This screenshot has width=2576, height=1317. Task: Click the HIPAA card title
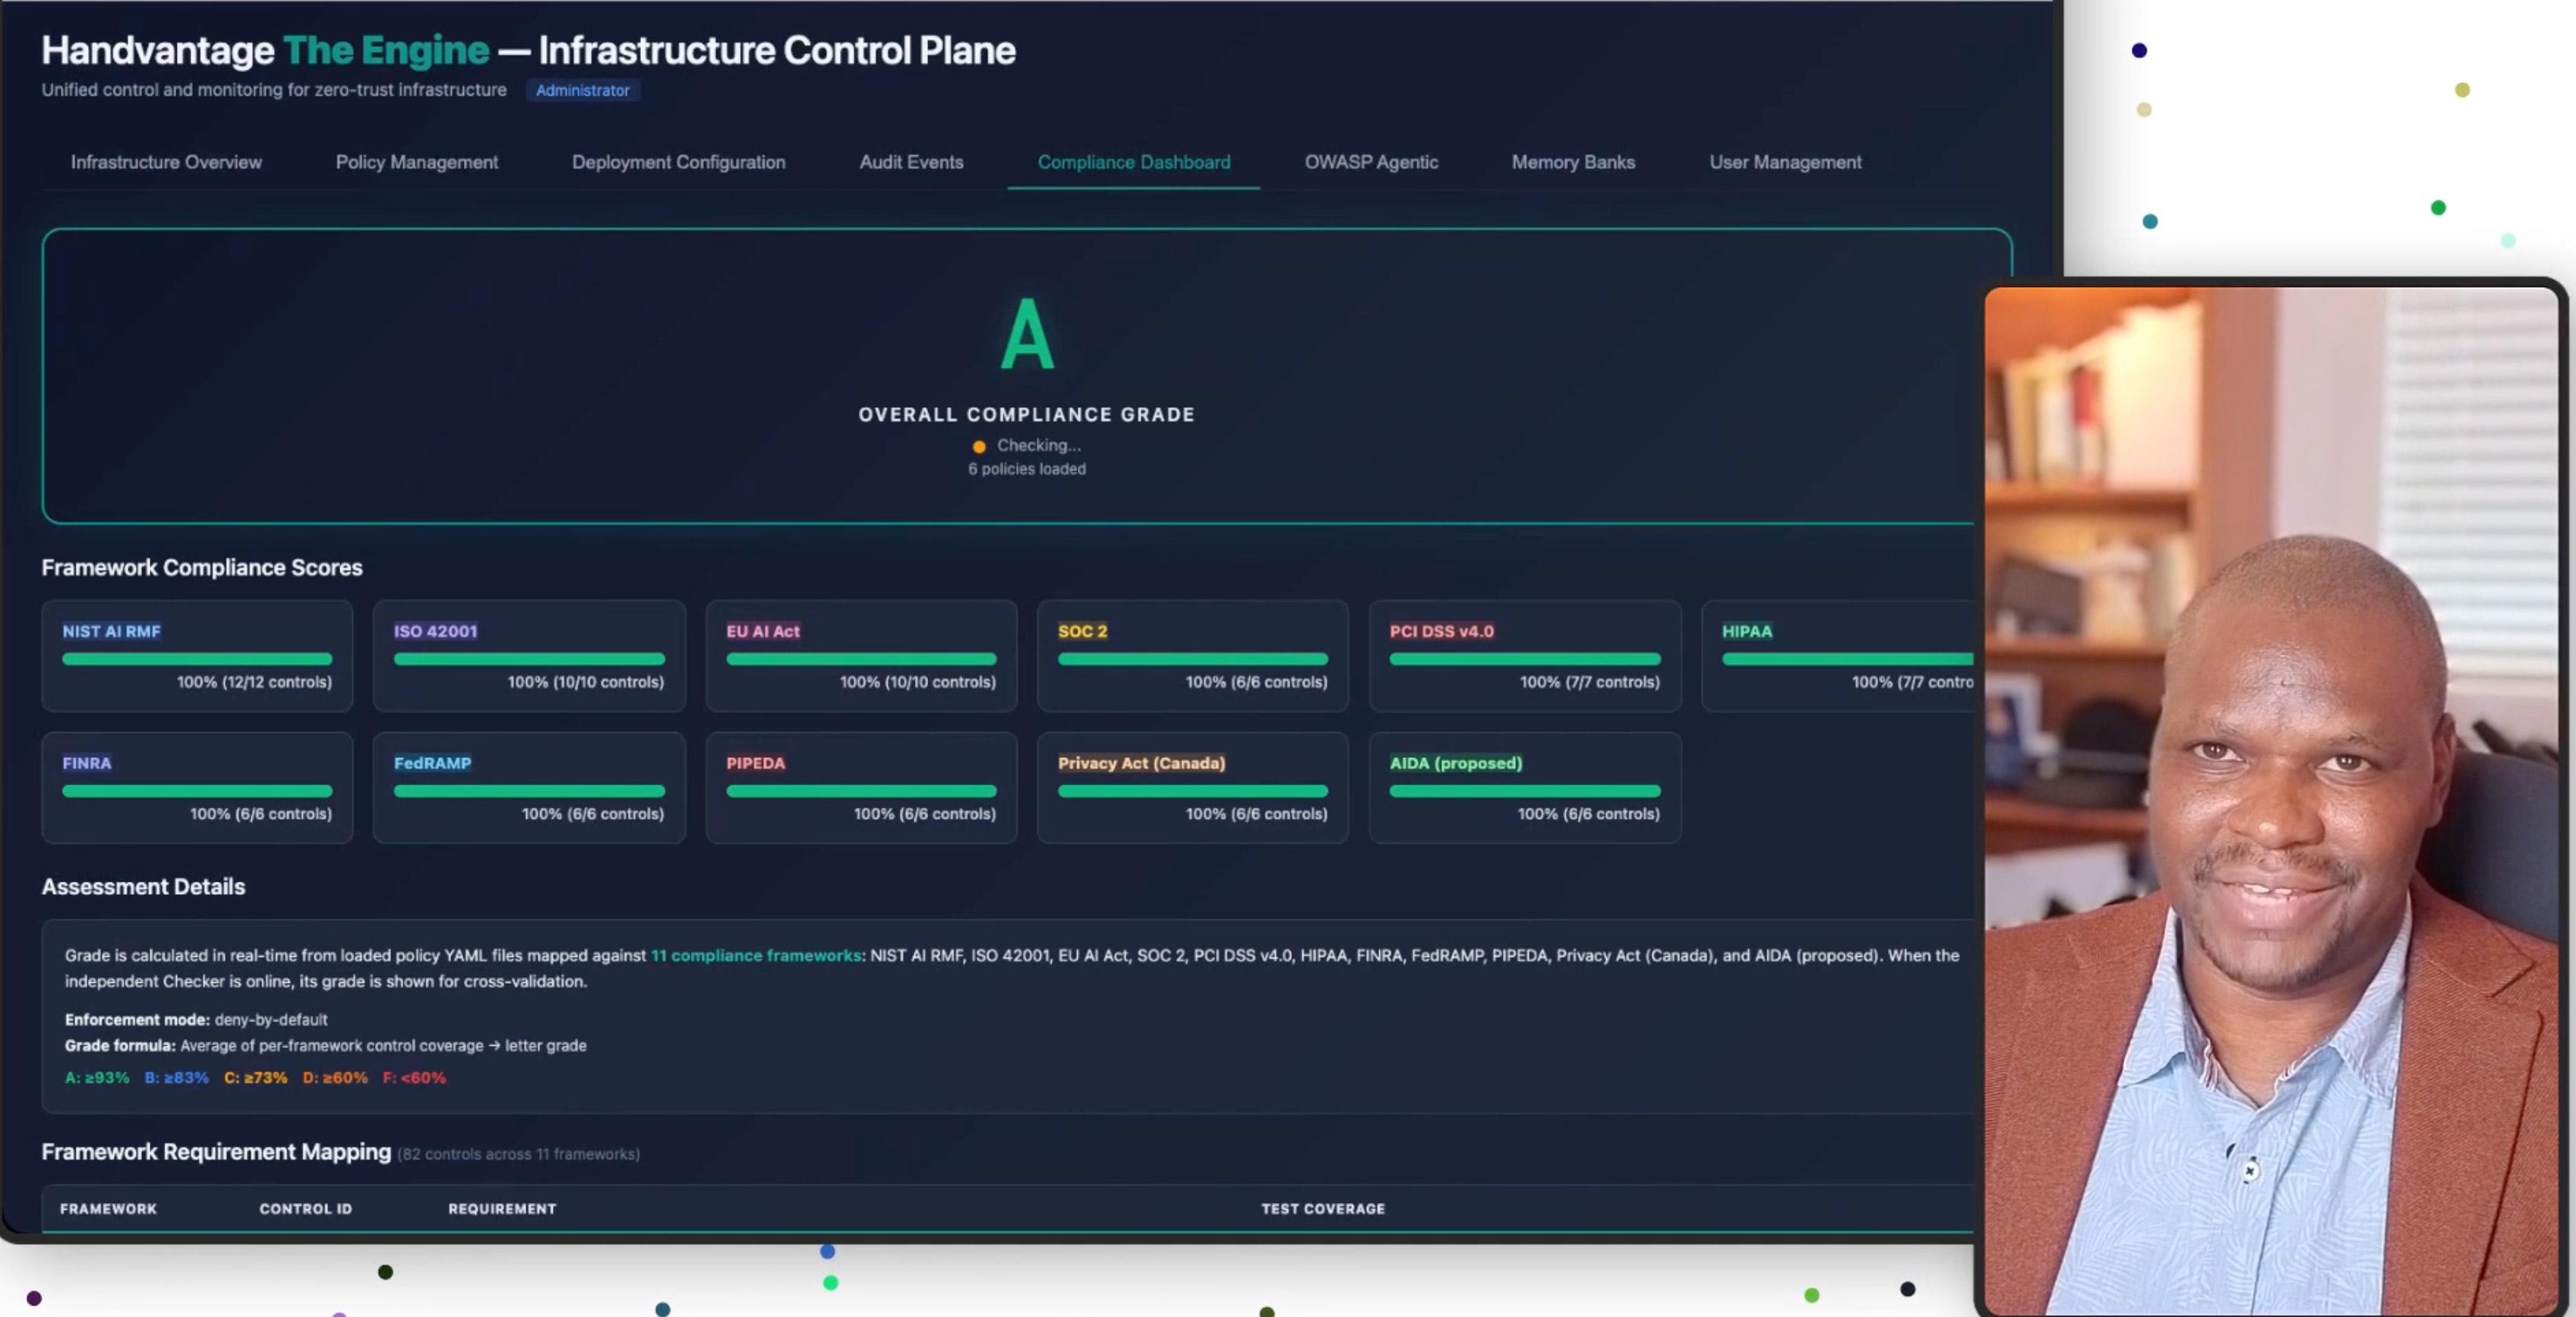click(x=1747, y=631)
